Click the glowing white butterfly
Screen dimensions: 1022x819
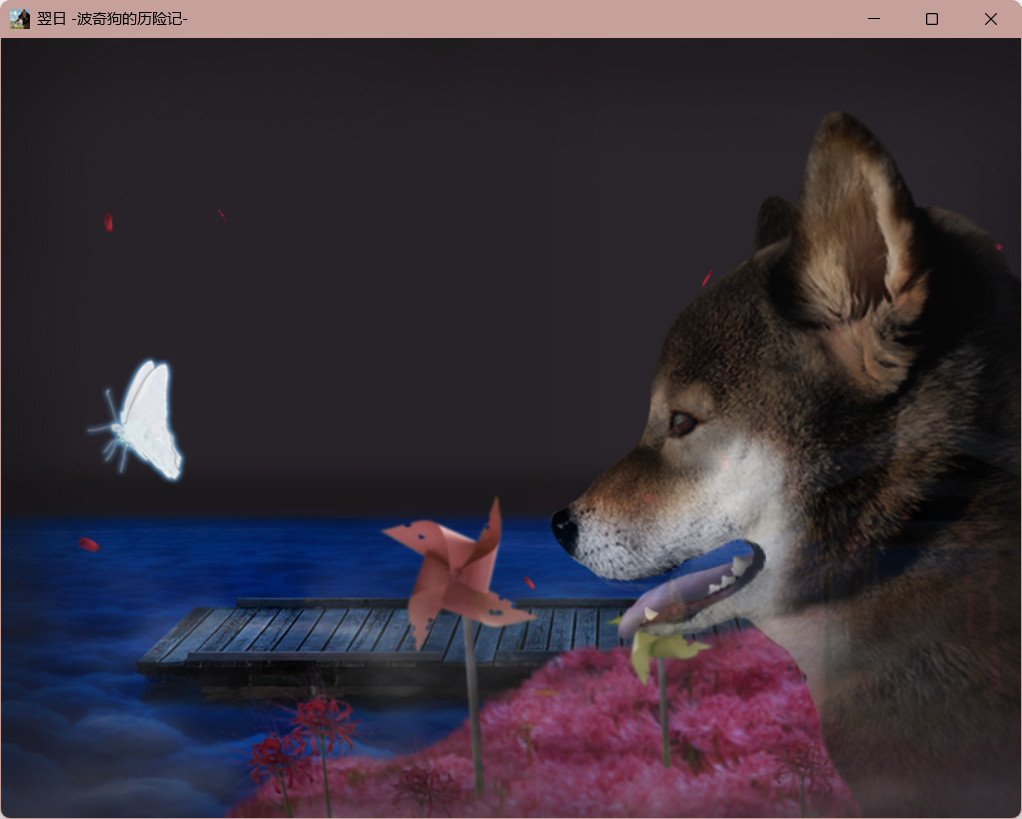coord(145,421)
